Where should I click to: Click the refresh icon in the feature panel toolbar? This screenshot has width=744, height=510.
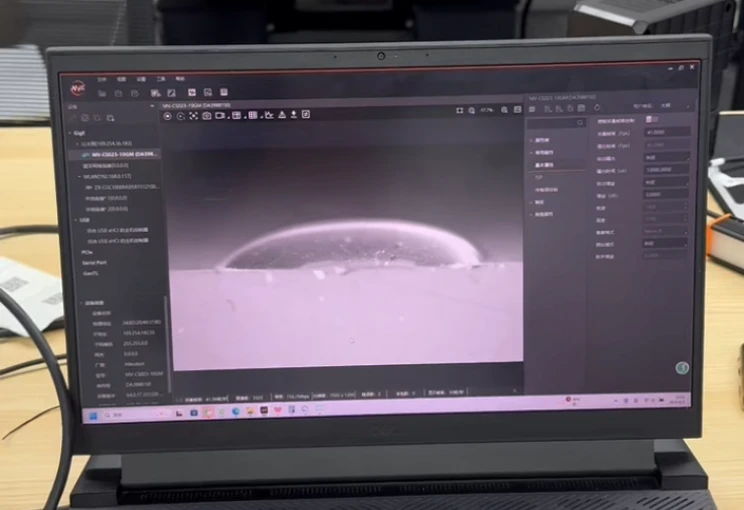(x=597, y=108)
